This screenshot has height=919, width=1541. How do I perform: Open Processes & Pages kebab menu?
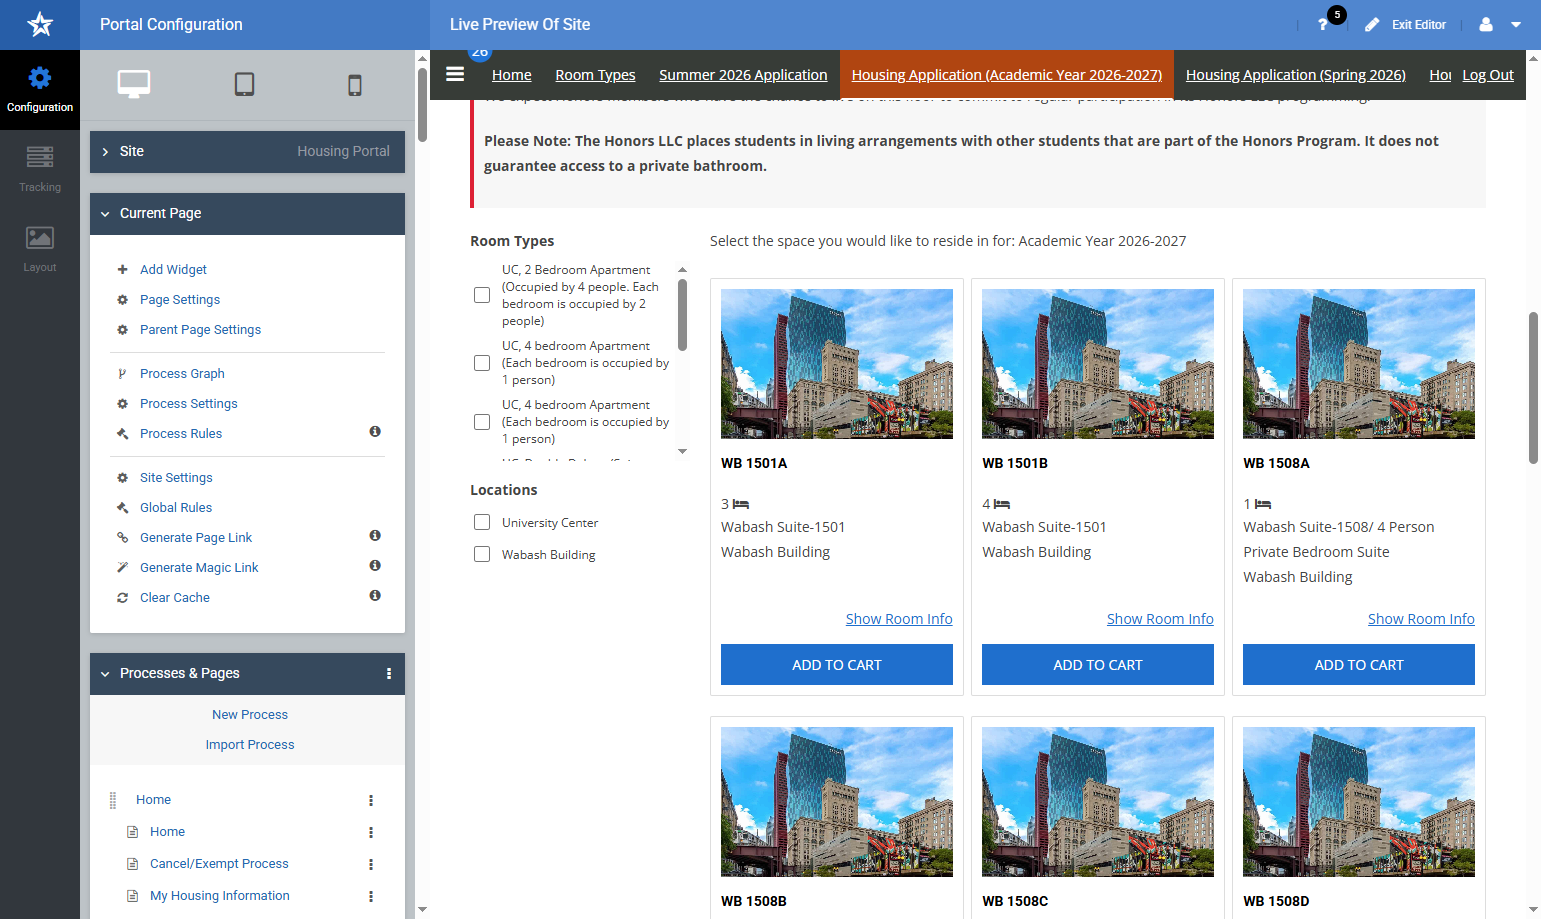point(389,674)
